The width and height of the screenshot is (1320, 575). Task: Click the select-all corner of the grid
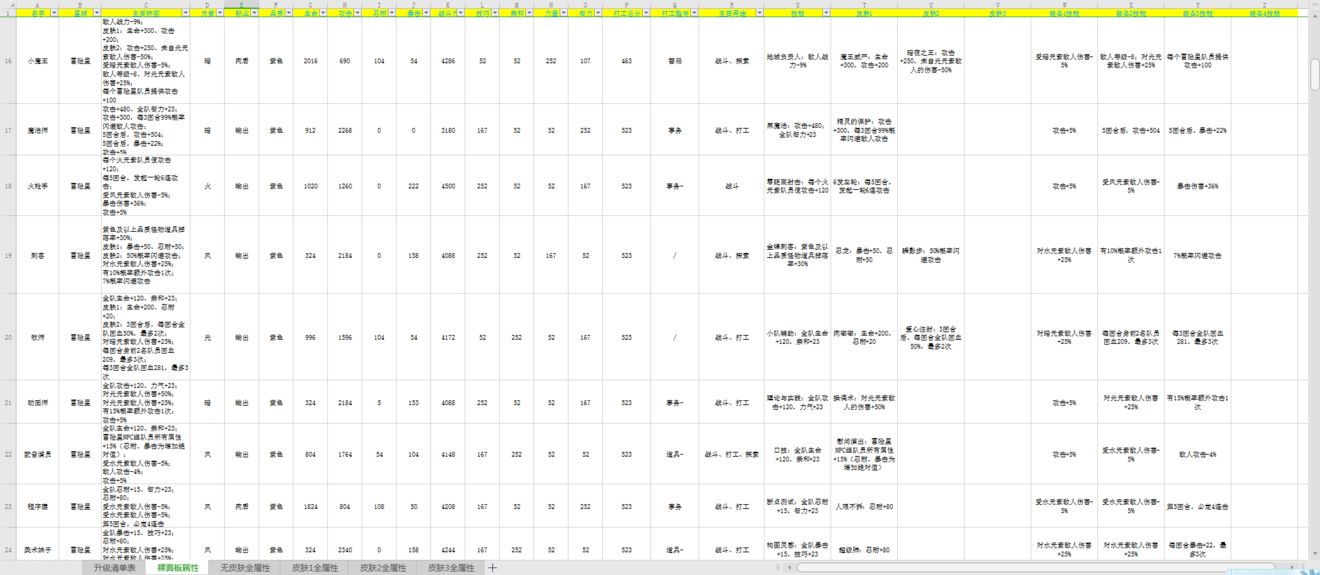tap(8, 4)
